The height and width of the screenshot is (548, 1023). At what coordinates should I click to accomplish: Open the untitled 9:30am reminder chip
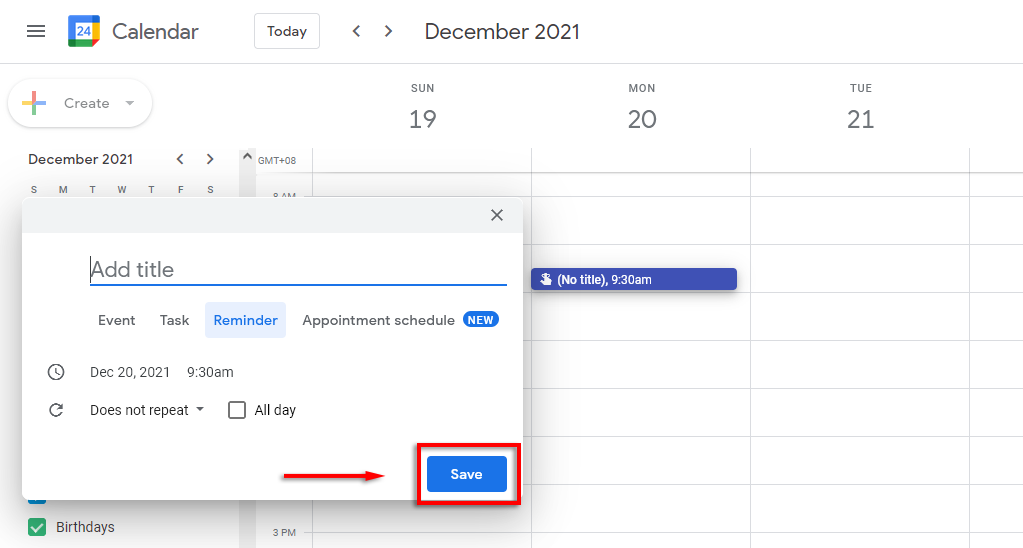click(x=634, y=279)
